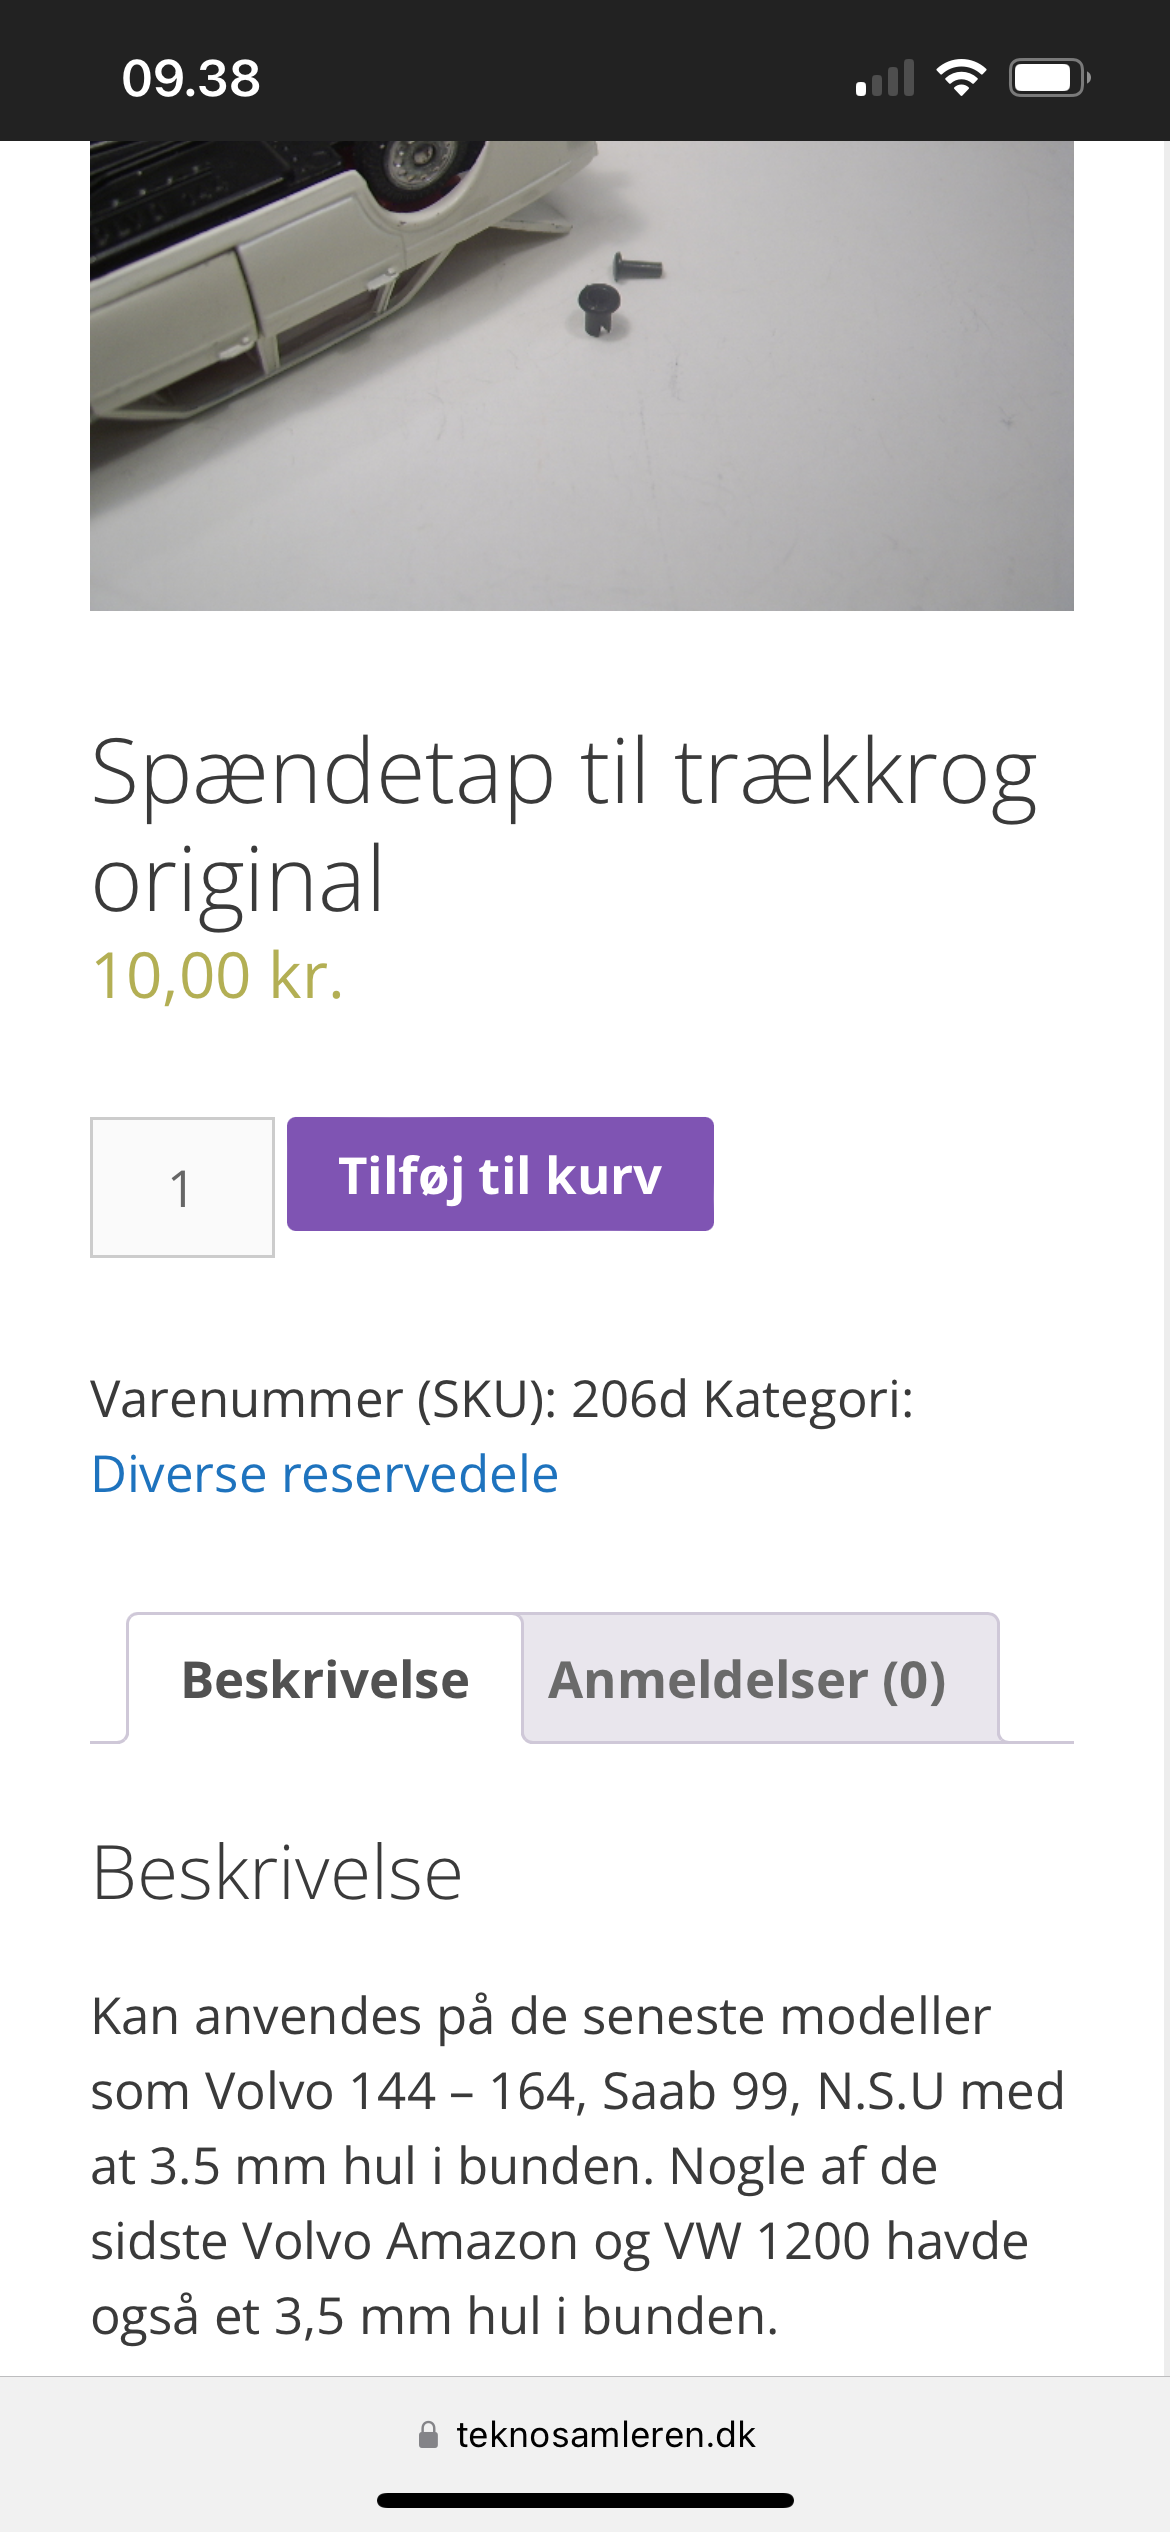Tap the 09.38 clock in status bar
1170x2532 pixels.
click(191, 78)
